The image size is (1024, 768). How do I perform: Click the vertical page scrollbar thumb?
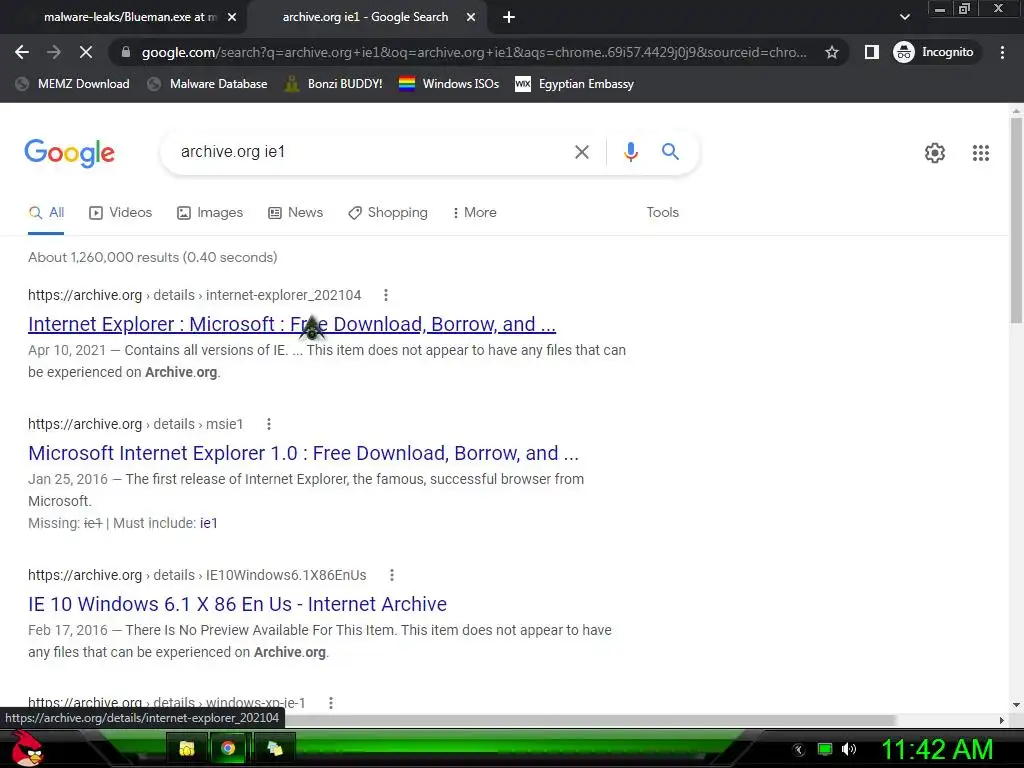tap(1016, 219)
